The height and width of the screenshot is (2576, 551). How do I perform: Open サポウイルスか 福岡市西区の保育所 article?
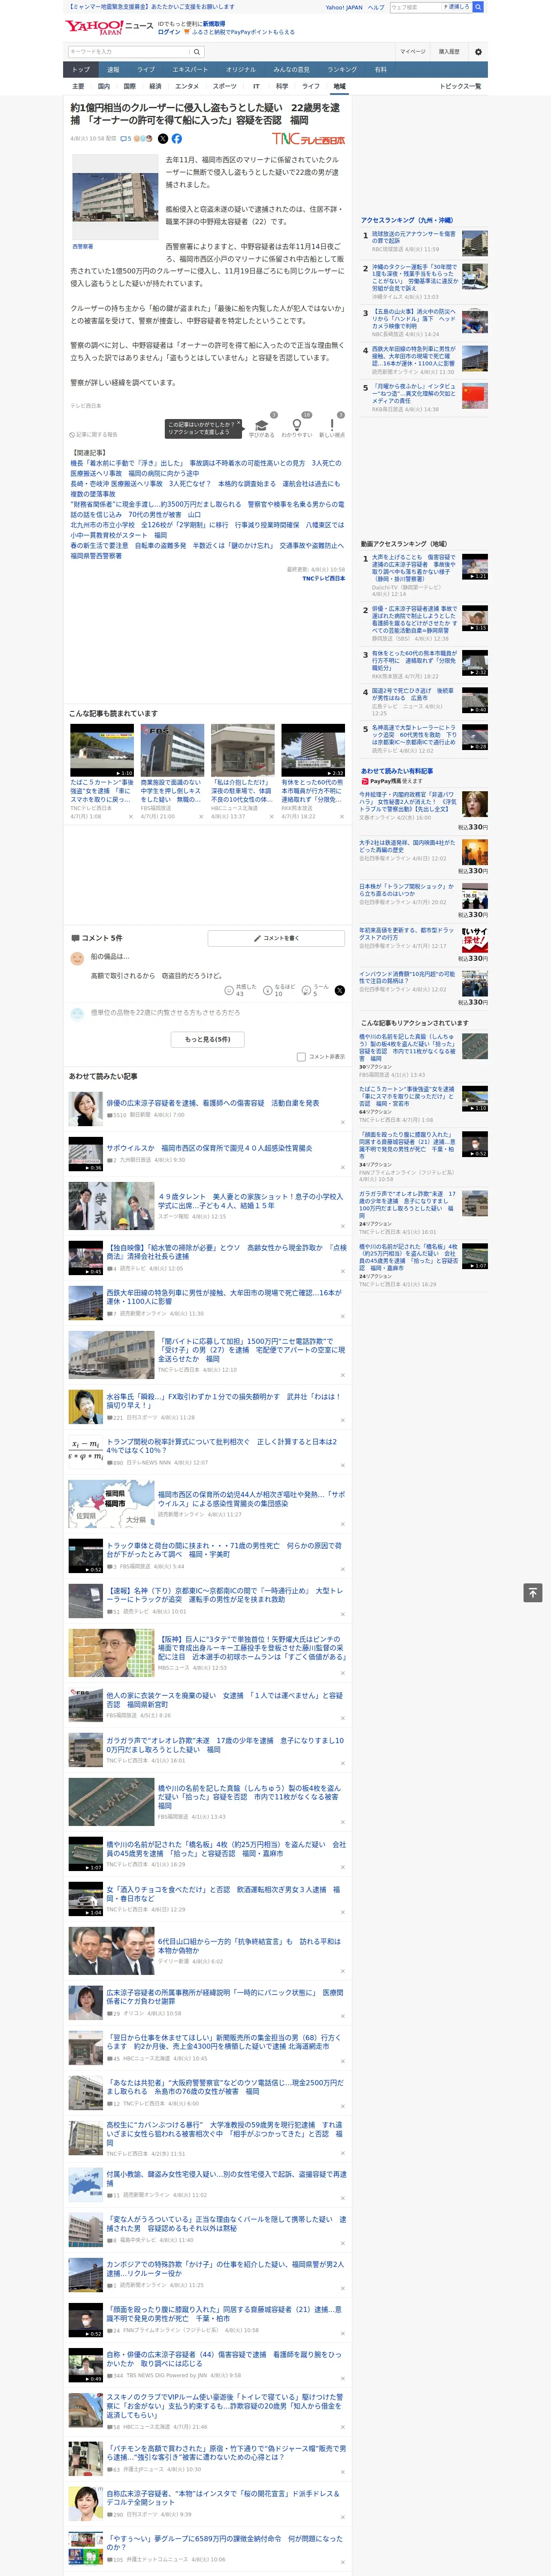[209, 1148]
